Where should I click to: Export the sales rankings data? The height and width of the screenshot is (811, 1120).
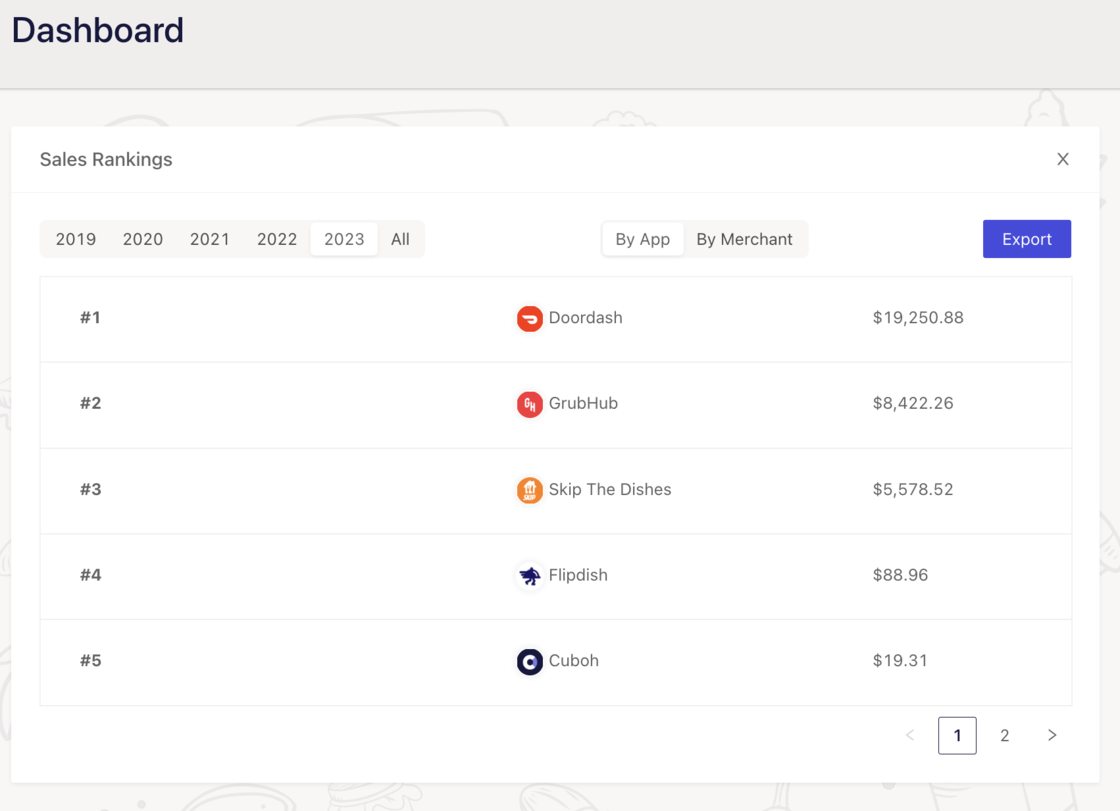coord(1026,239)
